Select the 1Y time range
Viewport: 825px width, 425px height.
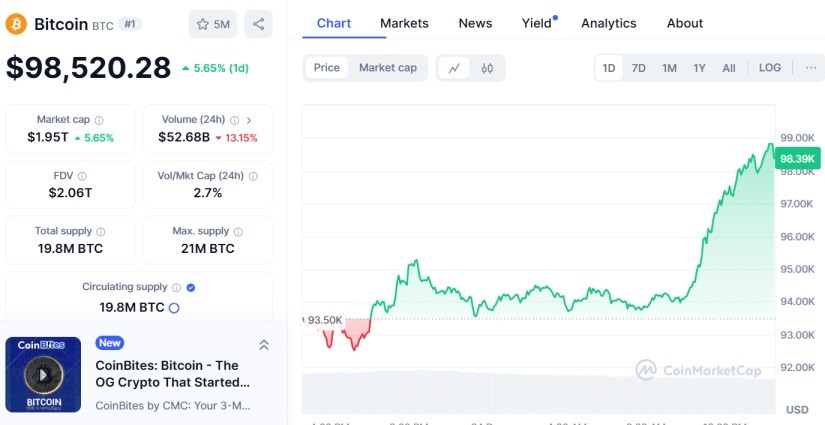click(x=699, y=68)
